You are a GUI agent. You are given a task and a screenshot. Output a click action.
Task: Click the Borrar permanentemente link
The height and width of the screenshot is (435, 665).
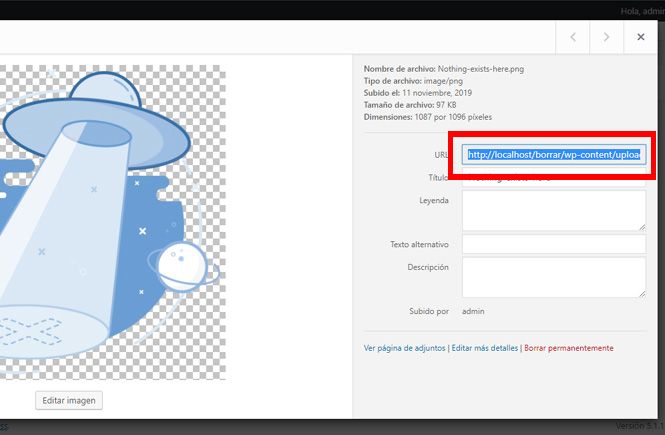(x=569, y=348)
